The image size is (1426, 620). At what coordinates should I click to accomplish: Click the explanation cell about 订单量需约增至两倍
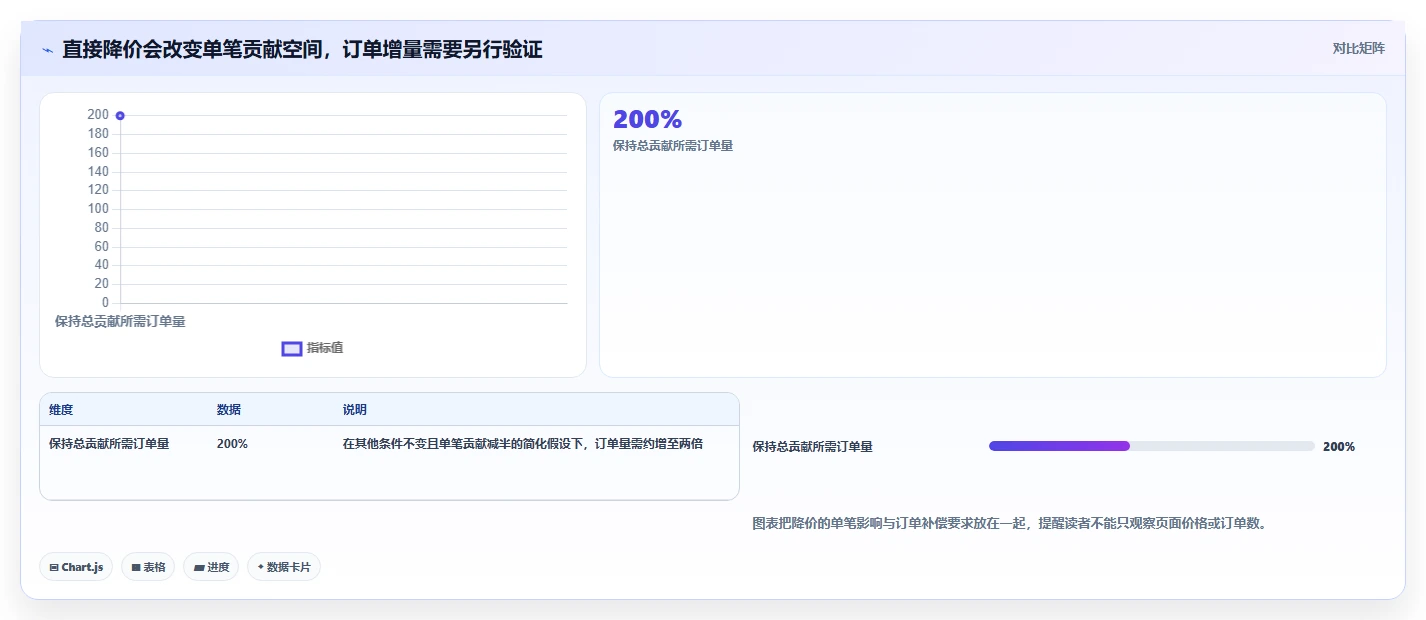pyautogui.click(x=522, y=444)
